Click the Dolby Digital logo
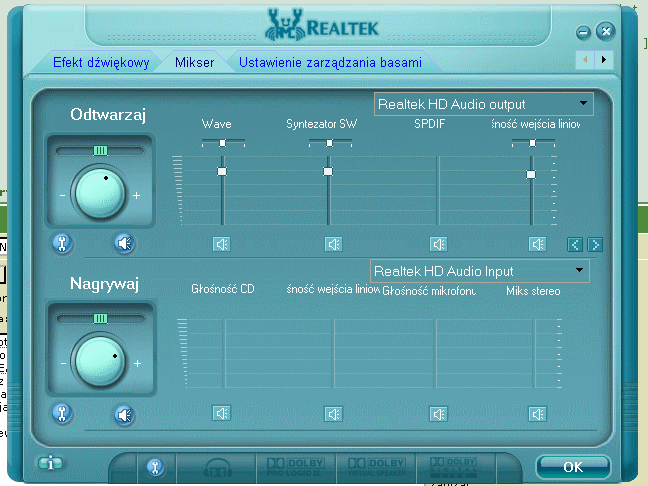 [x=453, y=467]
